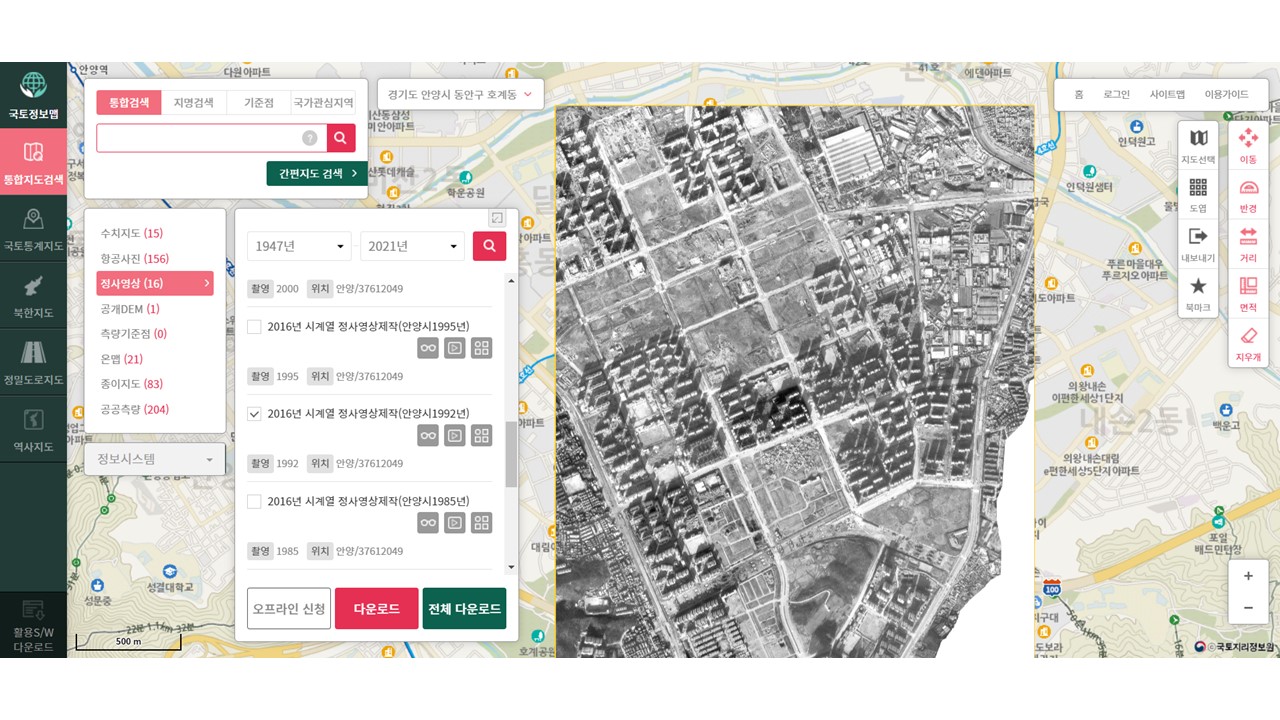
Task: Select the 면적 area measurement tool
Action: click(1248, 292)
